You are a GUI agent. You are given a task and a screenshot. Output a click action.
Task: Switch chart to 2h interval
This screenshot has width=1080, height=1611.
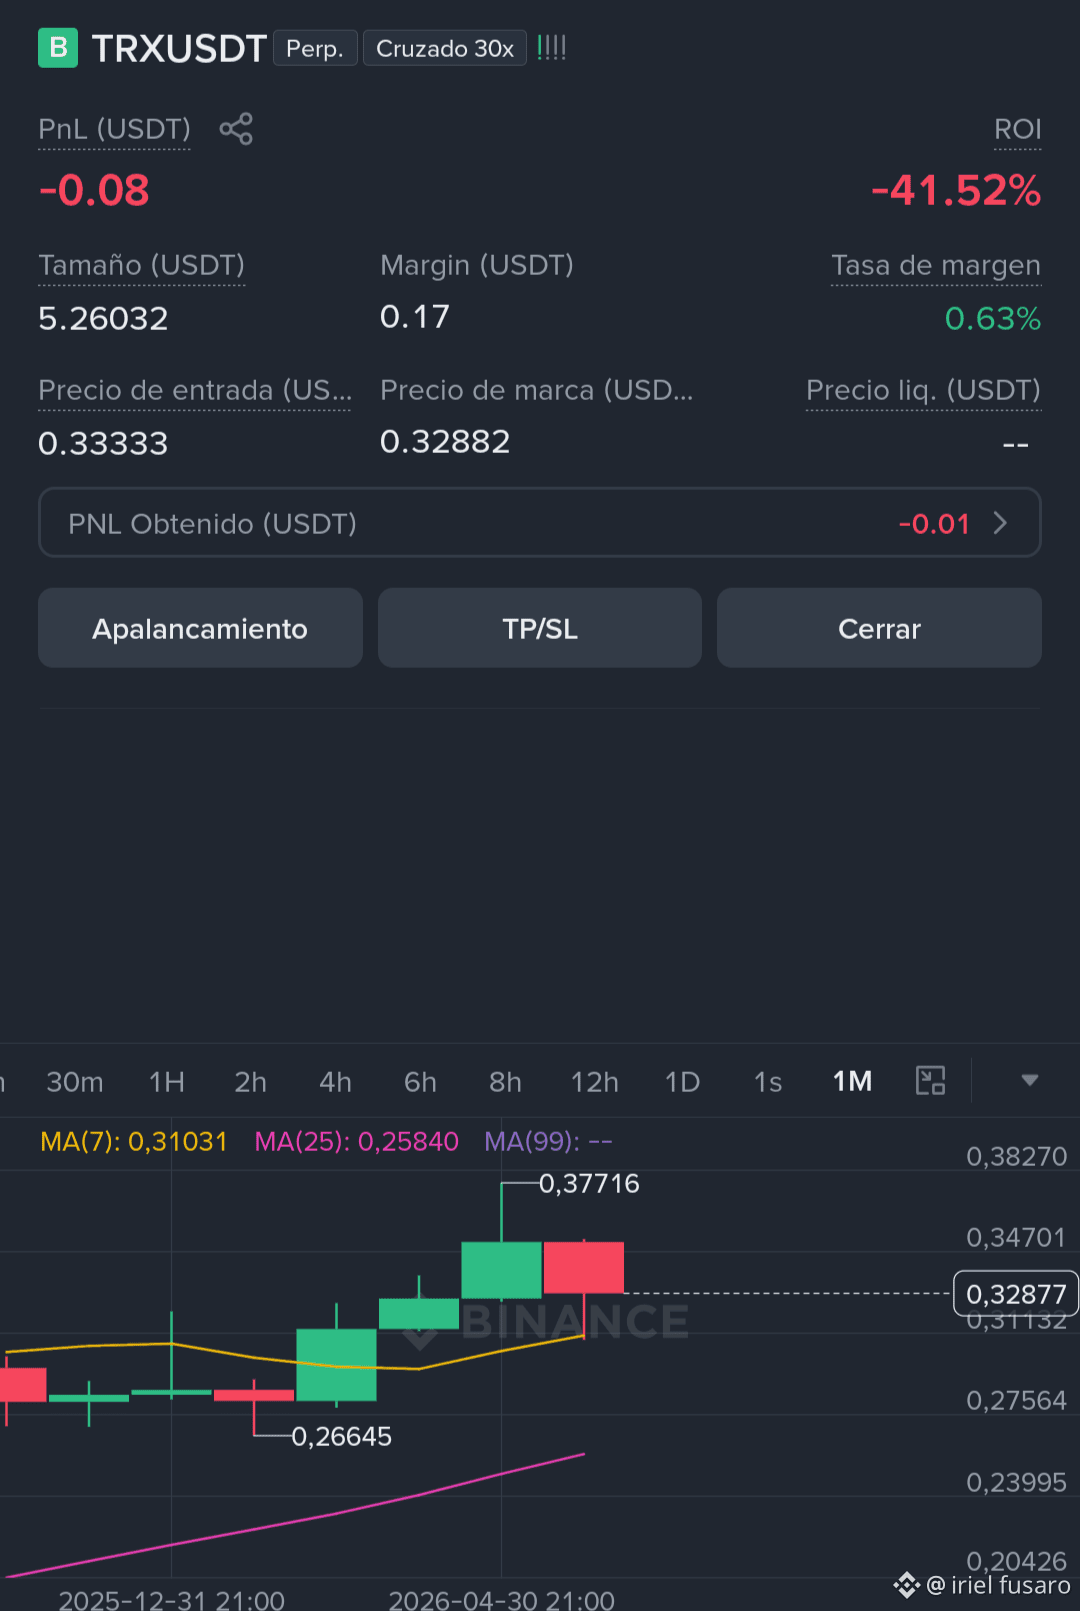click(251, 1082)
